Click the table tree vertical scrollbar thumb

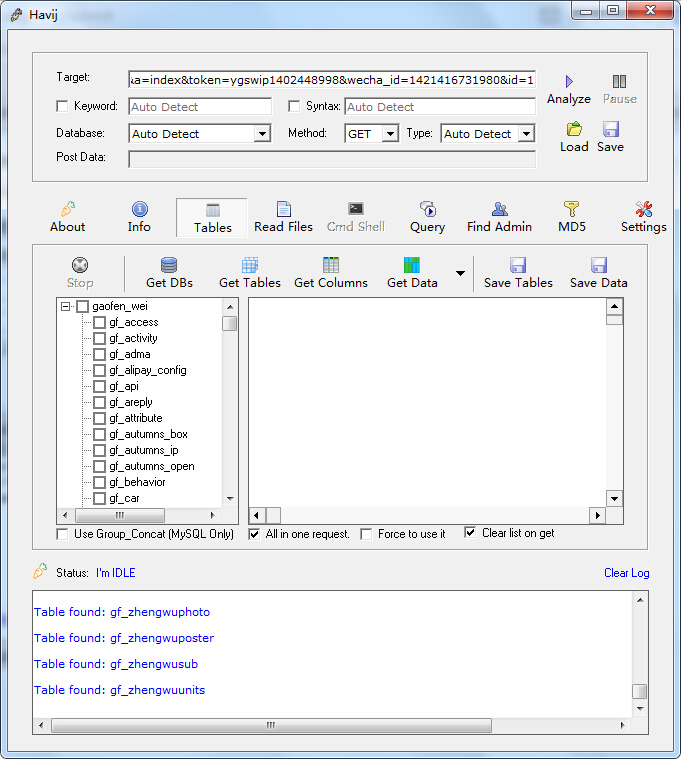pos(229,323)
